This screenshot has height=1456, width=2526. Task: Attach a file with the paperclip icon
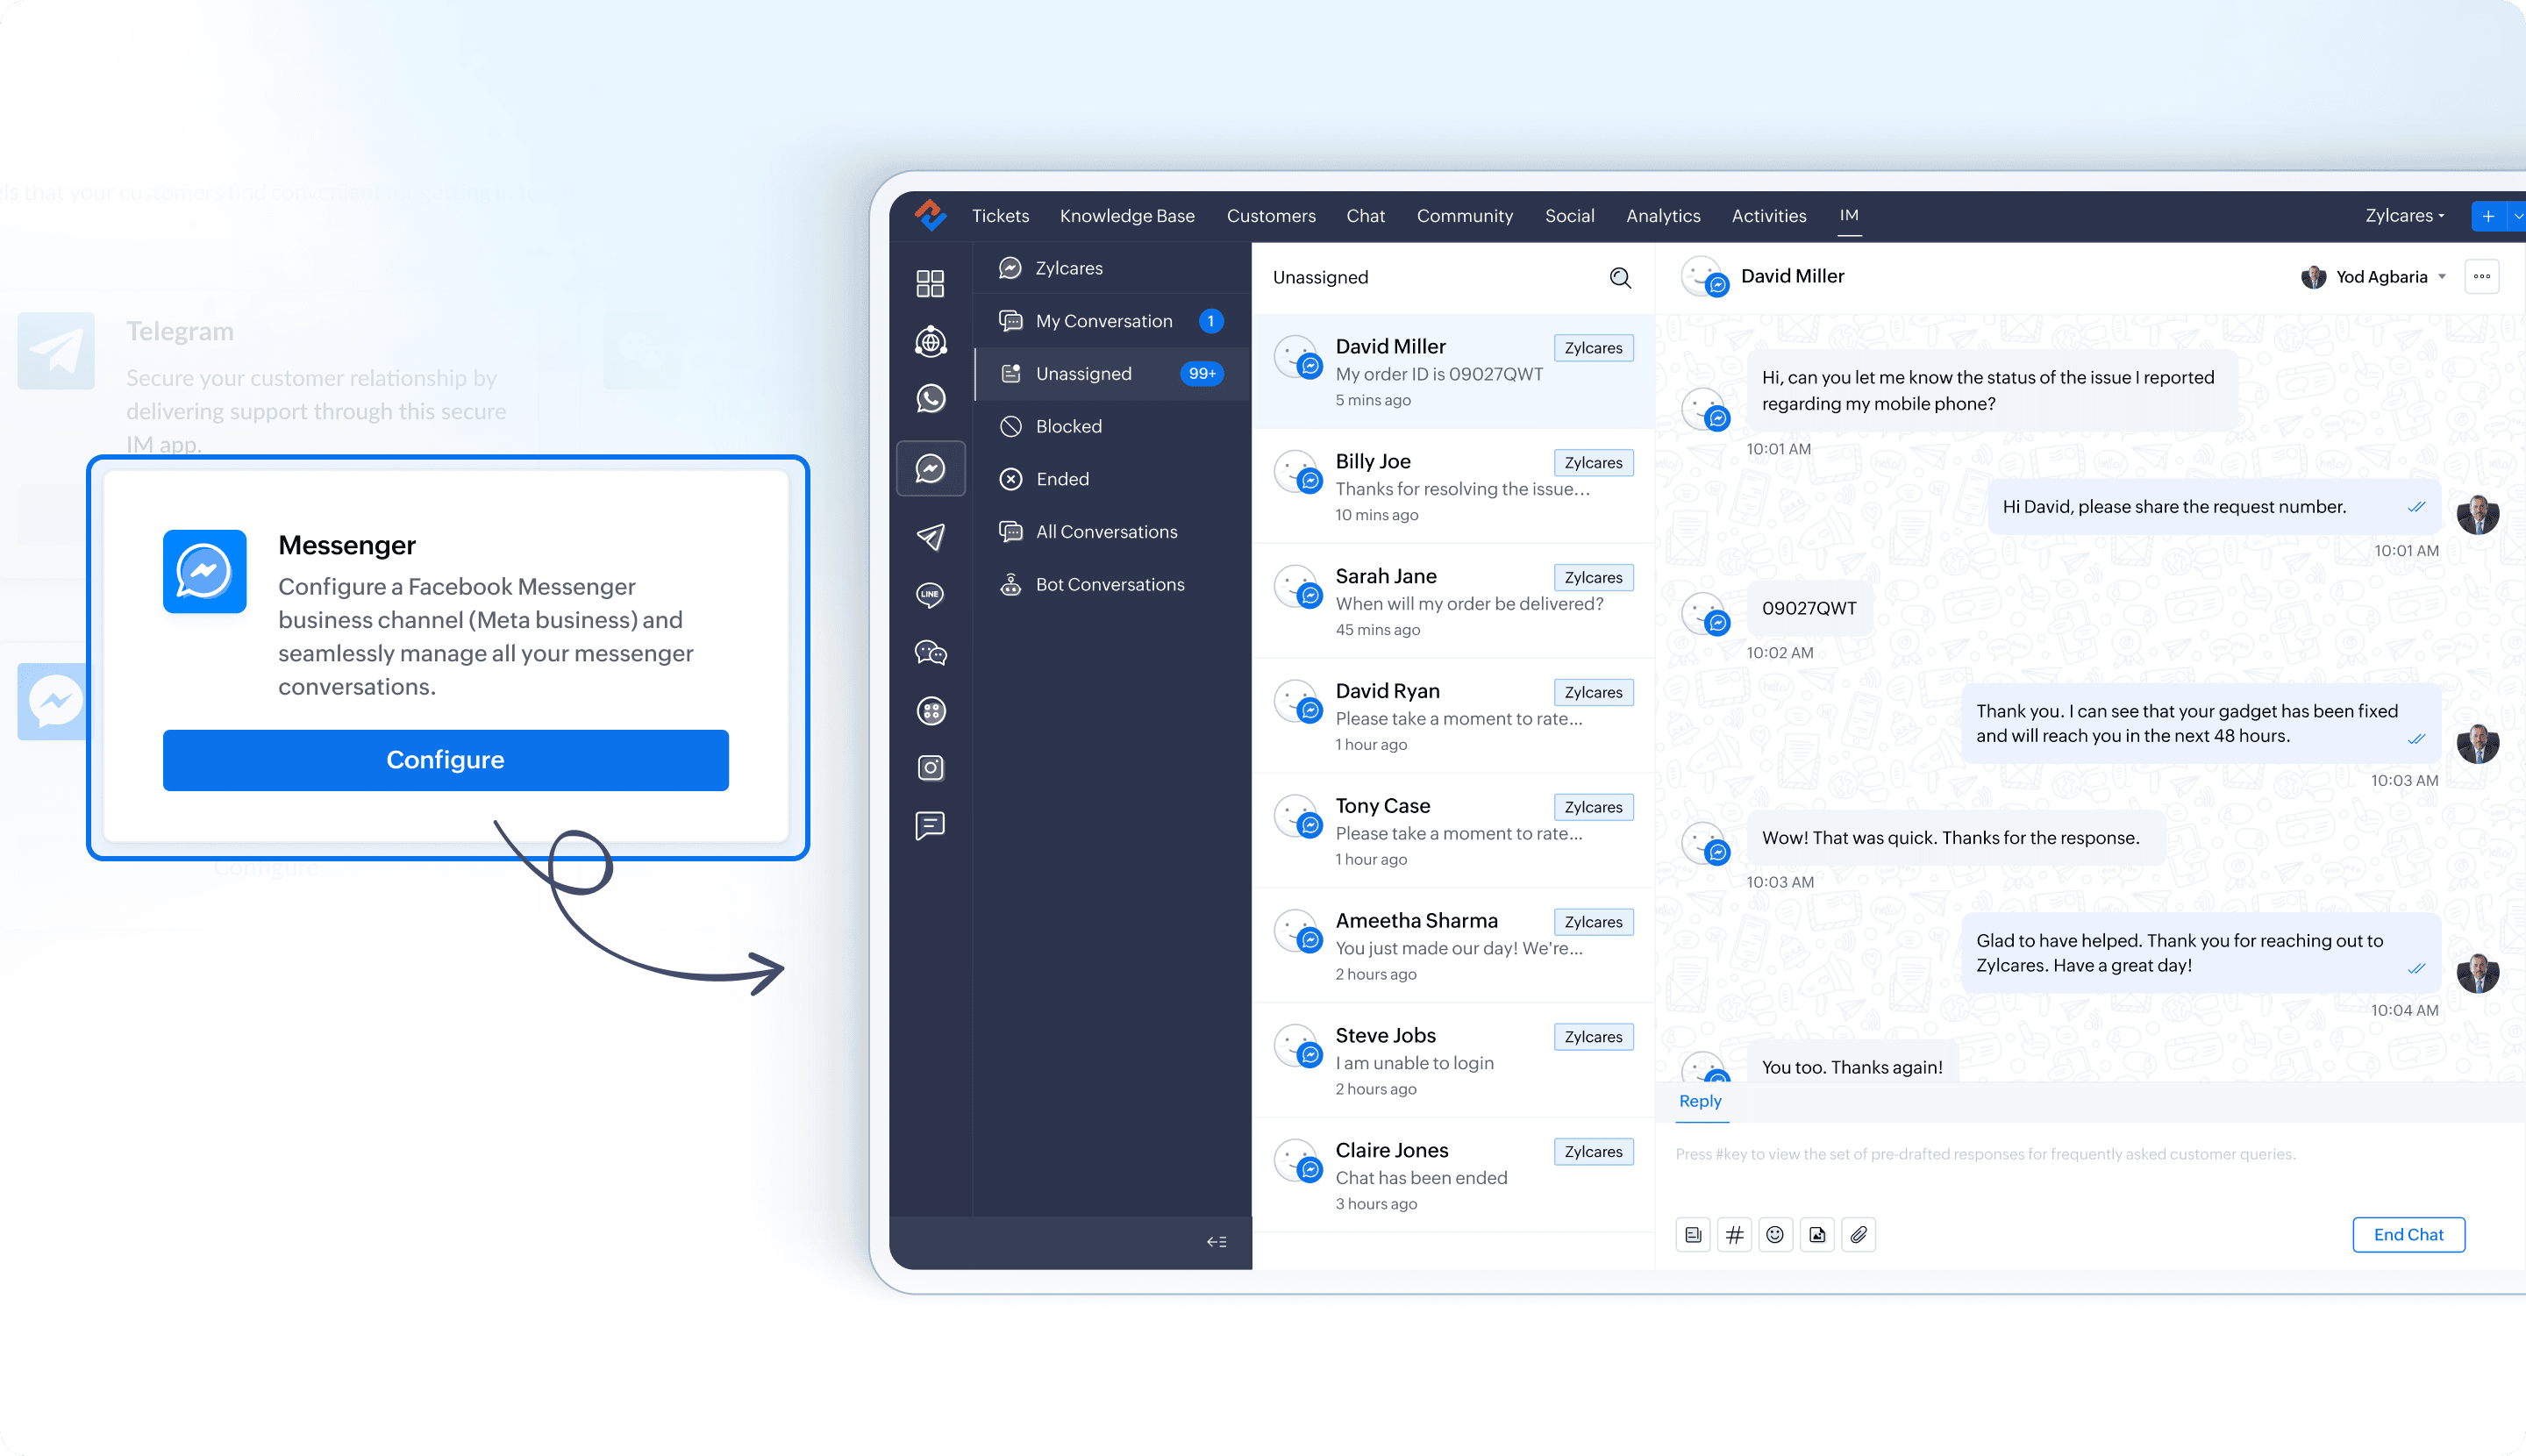[1858, 1235]
